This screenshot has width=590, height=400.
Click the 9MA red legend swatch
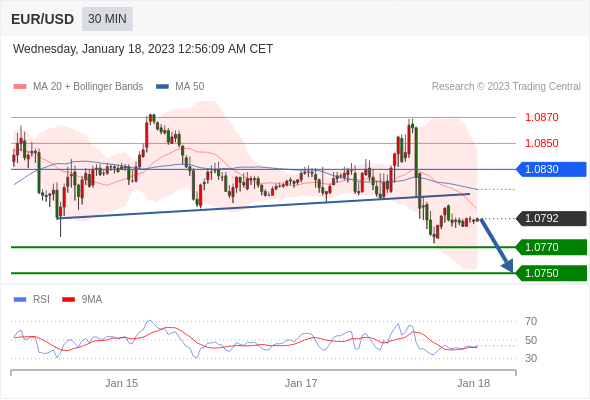coord(68,300)
